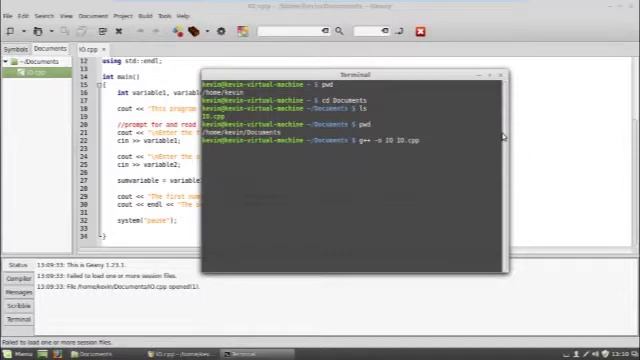The height and width of the screenshot is (360, 640).
Task: Open the Menu button in taskbar
Action: pos(18,354)
